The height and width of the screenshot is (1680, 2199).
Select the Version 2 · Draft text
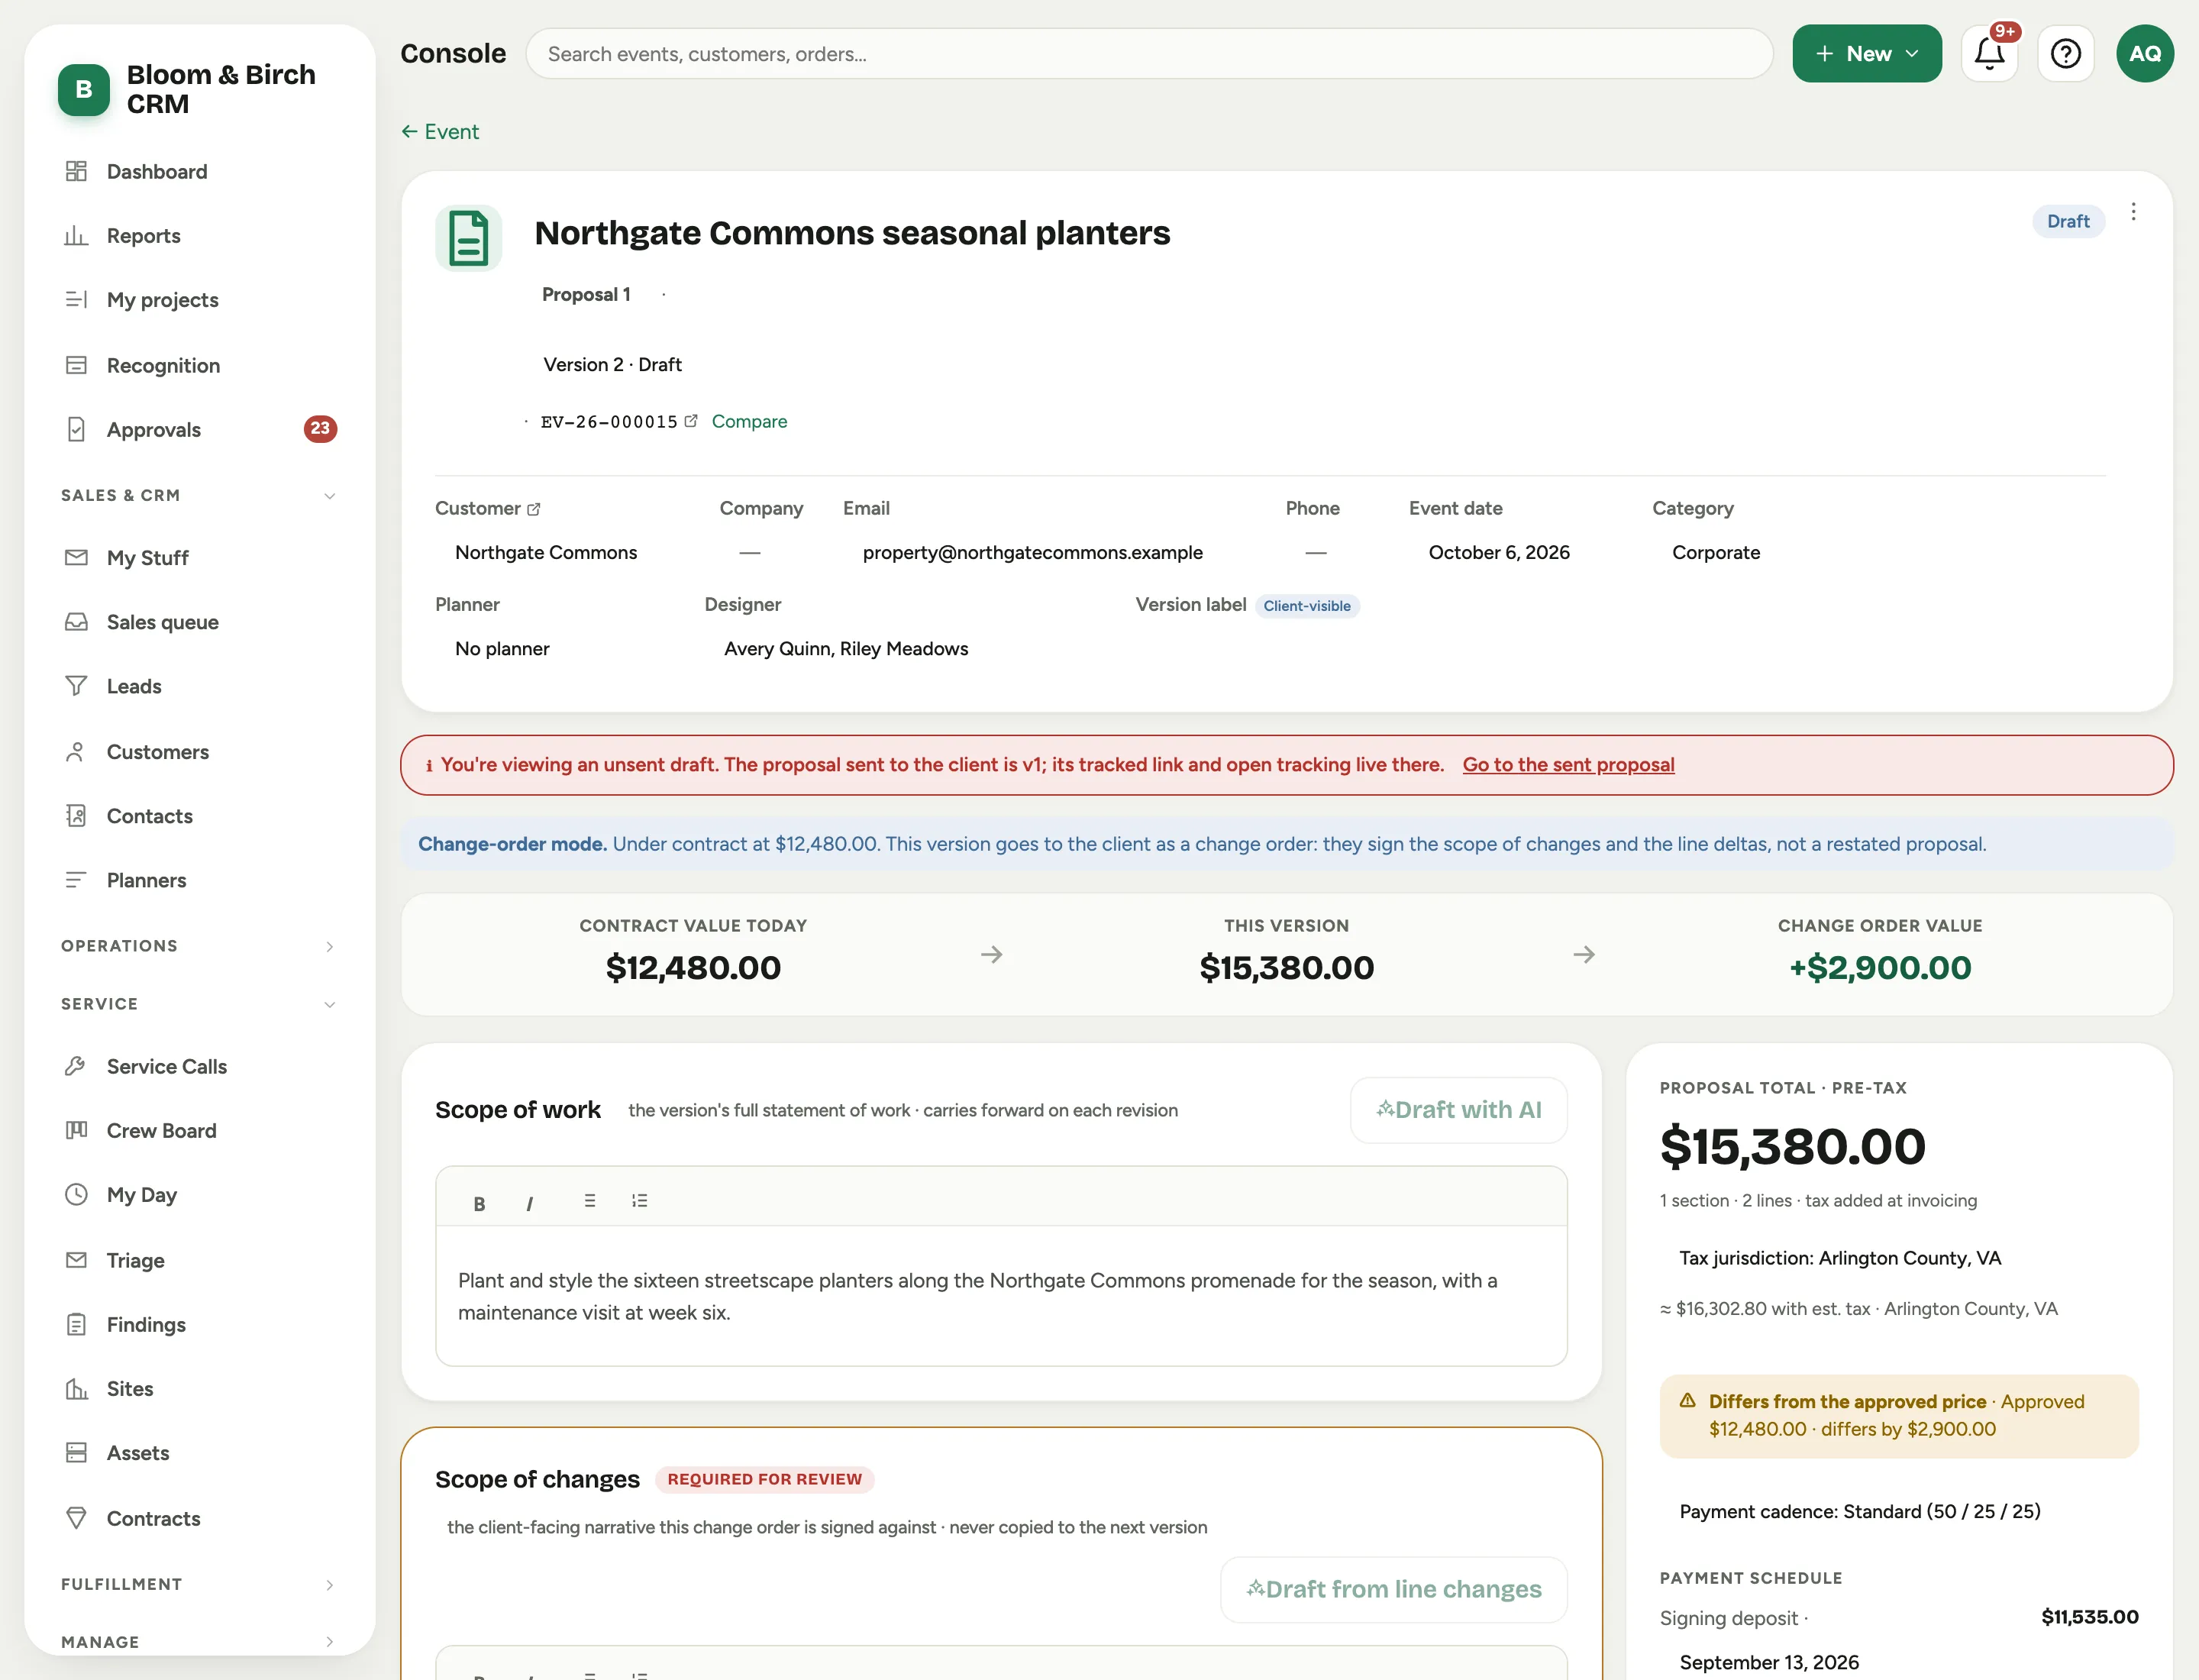612,364
